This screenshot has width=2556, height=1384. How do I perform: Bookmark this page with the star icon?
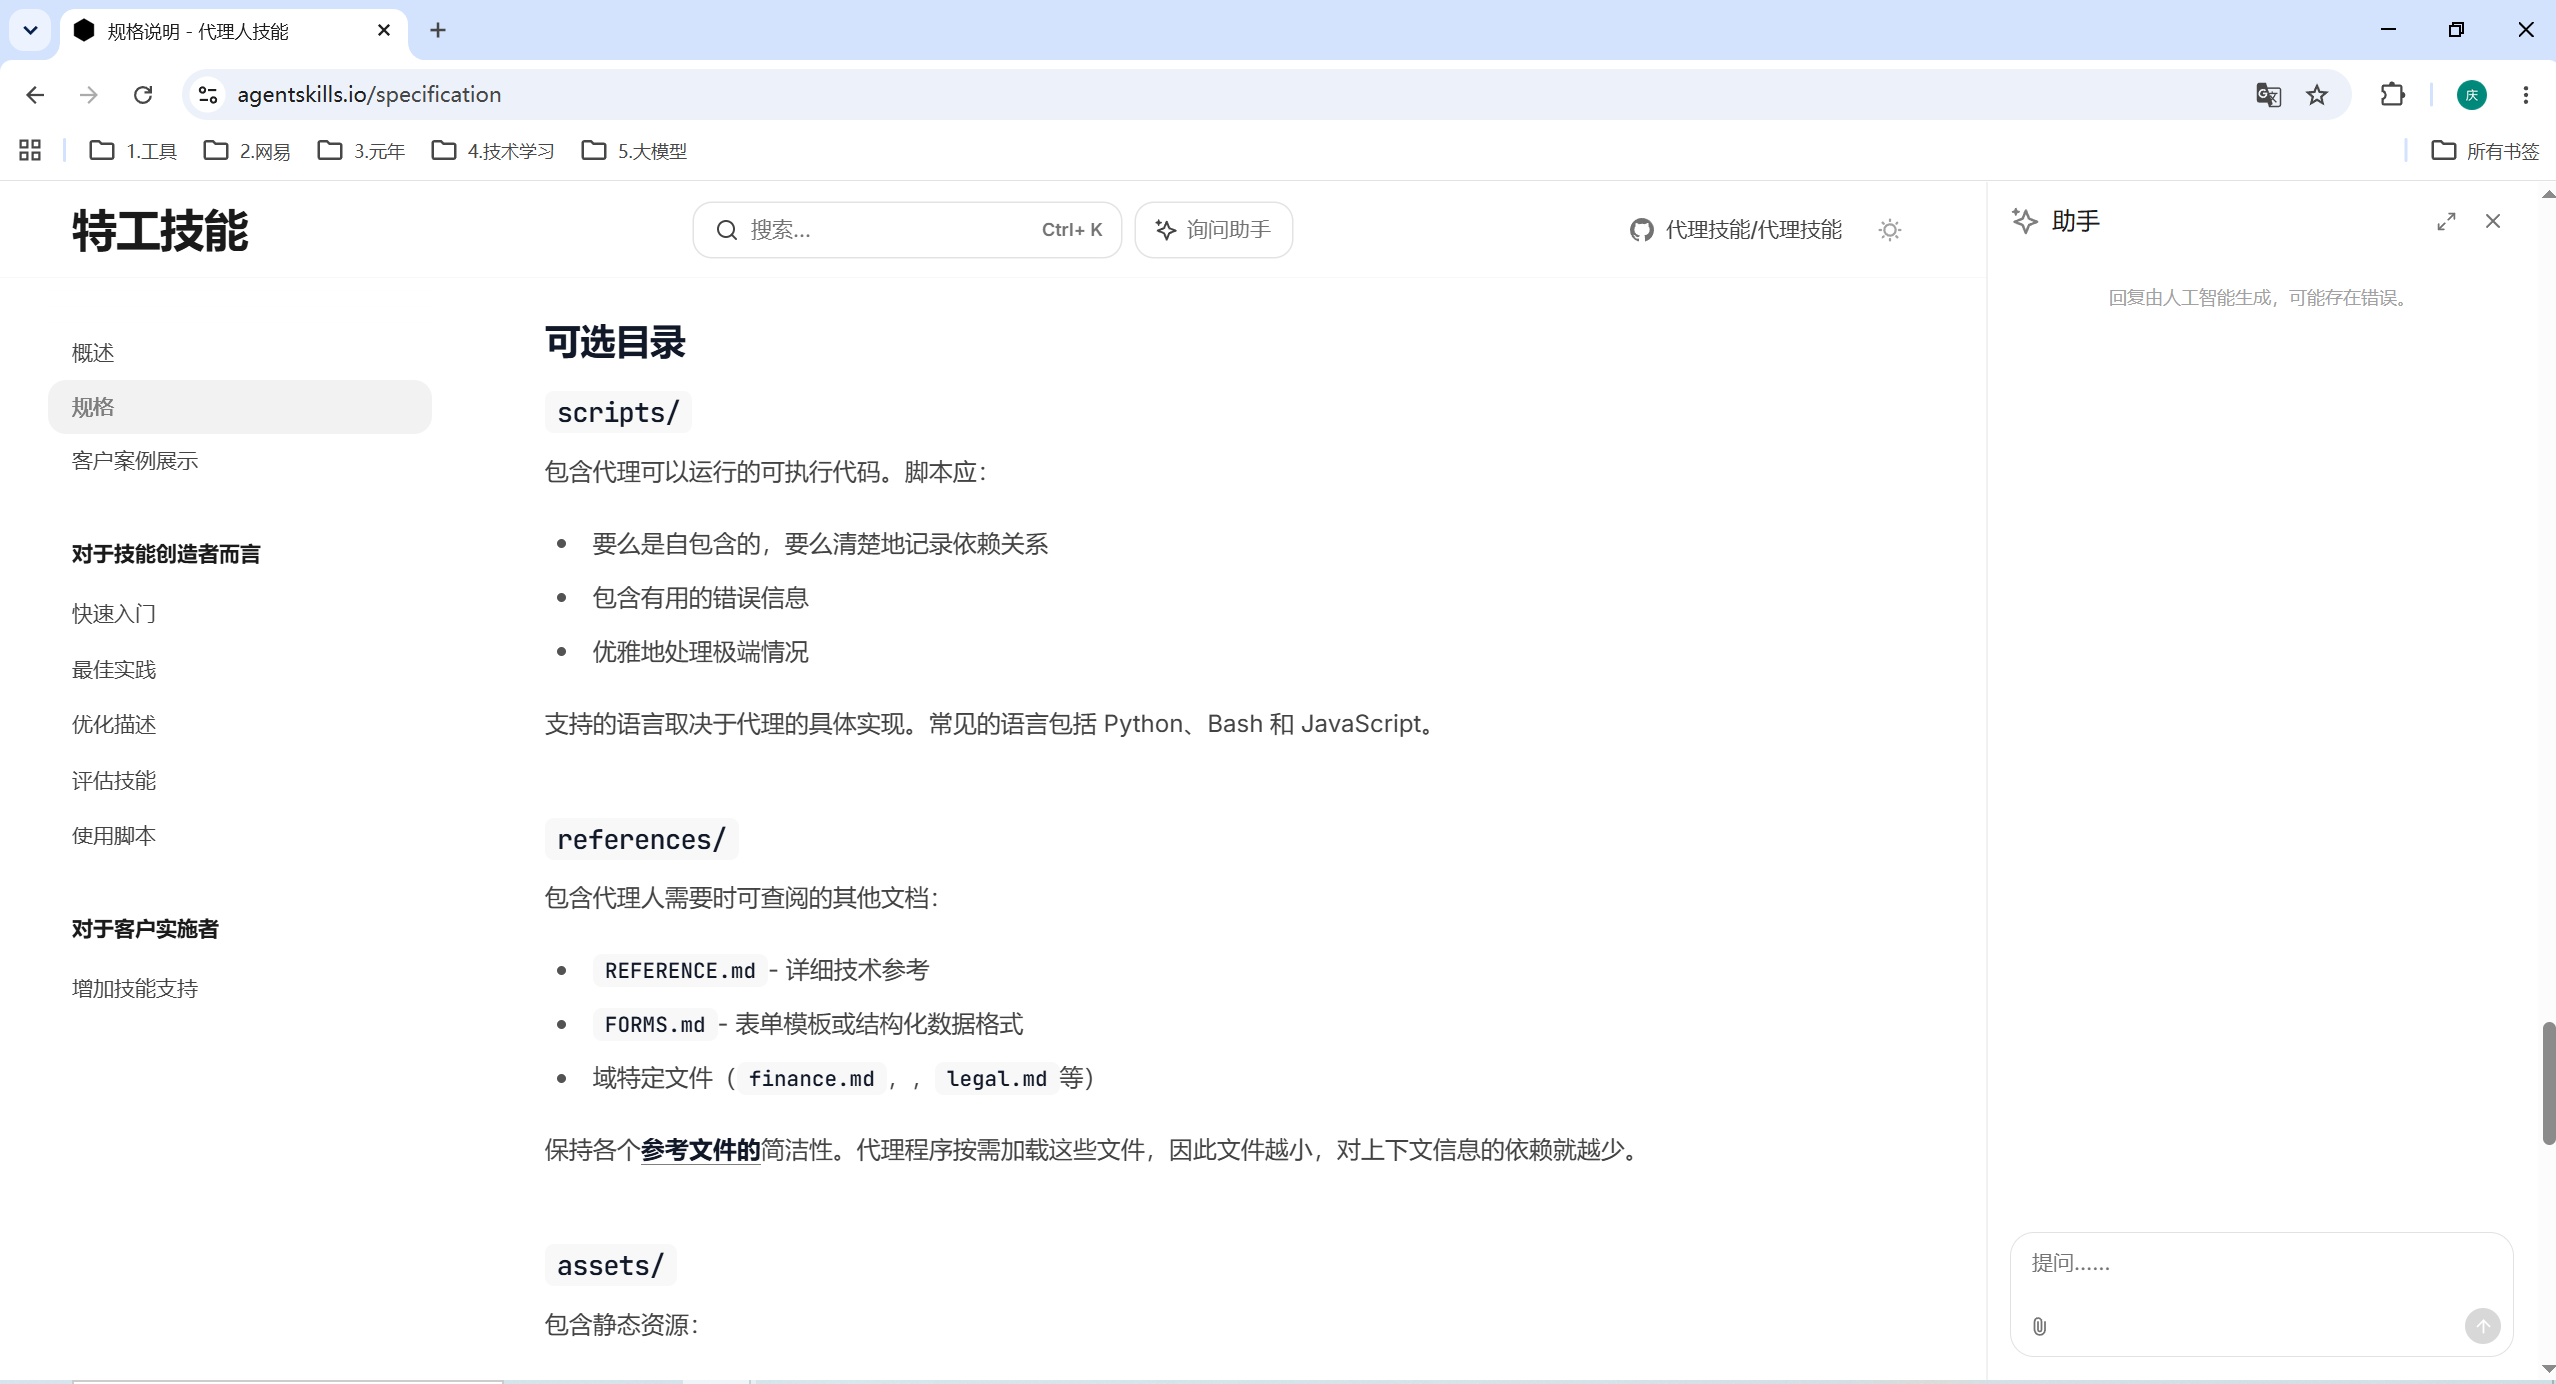pyautogui.click(x=2317, y=95)
